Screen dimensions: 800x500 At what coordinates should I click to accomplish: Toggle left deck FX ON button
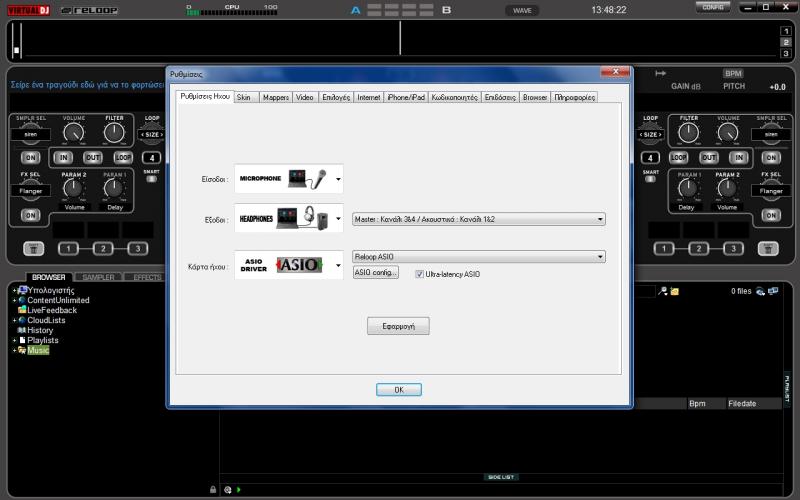click(31, 215)
